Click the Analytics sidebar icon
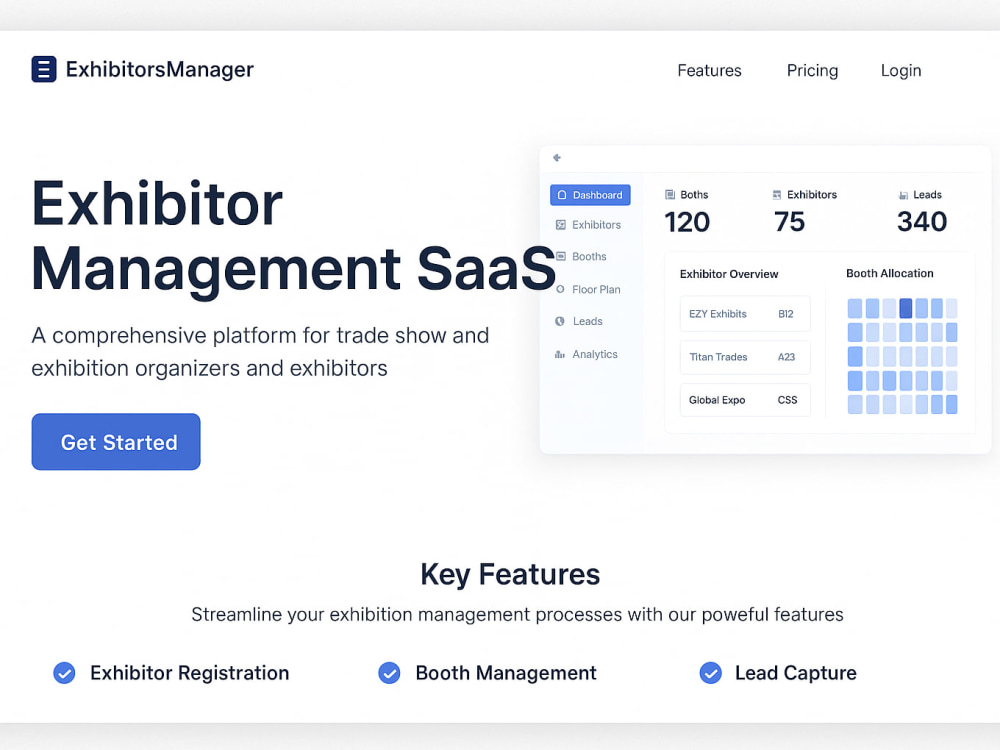 (559, 354)
